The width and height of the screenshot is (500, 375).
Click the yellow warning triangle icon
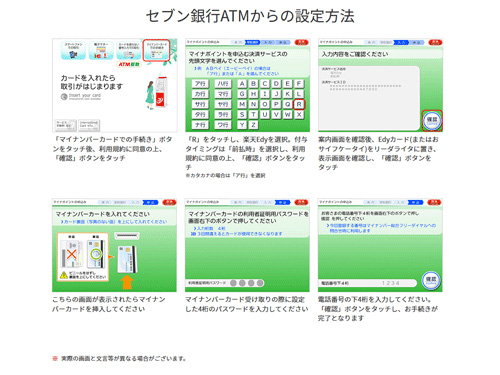(64, 275)
